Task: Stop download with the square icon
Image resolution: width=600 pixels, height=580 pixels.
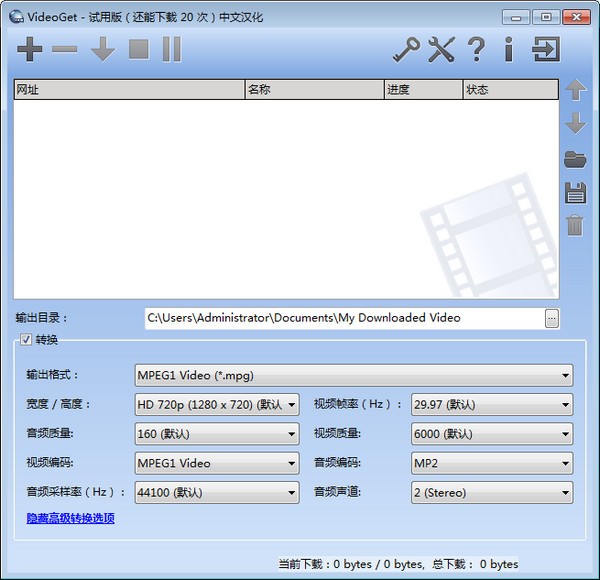Action: pos(139,49)
